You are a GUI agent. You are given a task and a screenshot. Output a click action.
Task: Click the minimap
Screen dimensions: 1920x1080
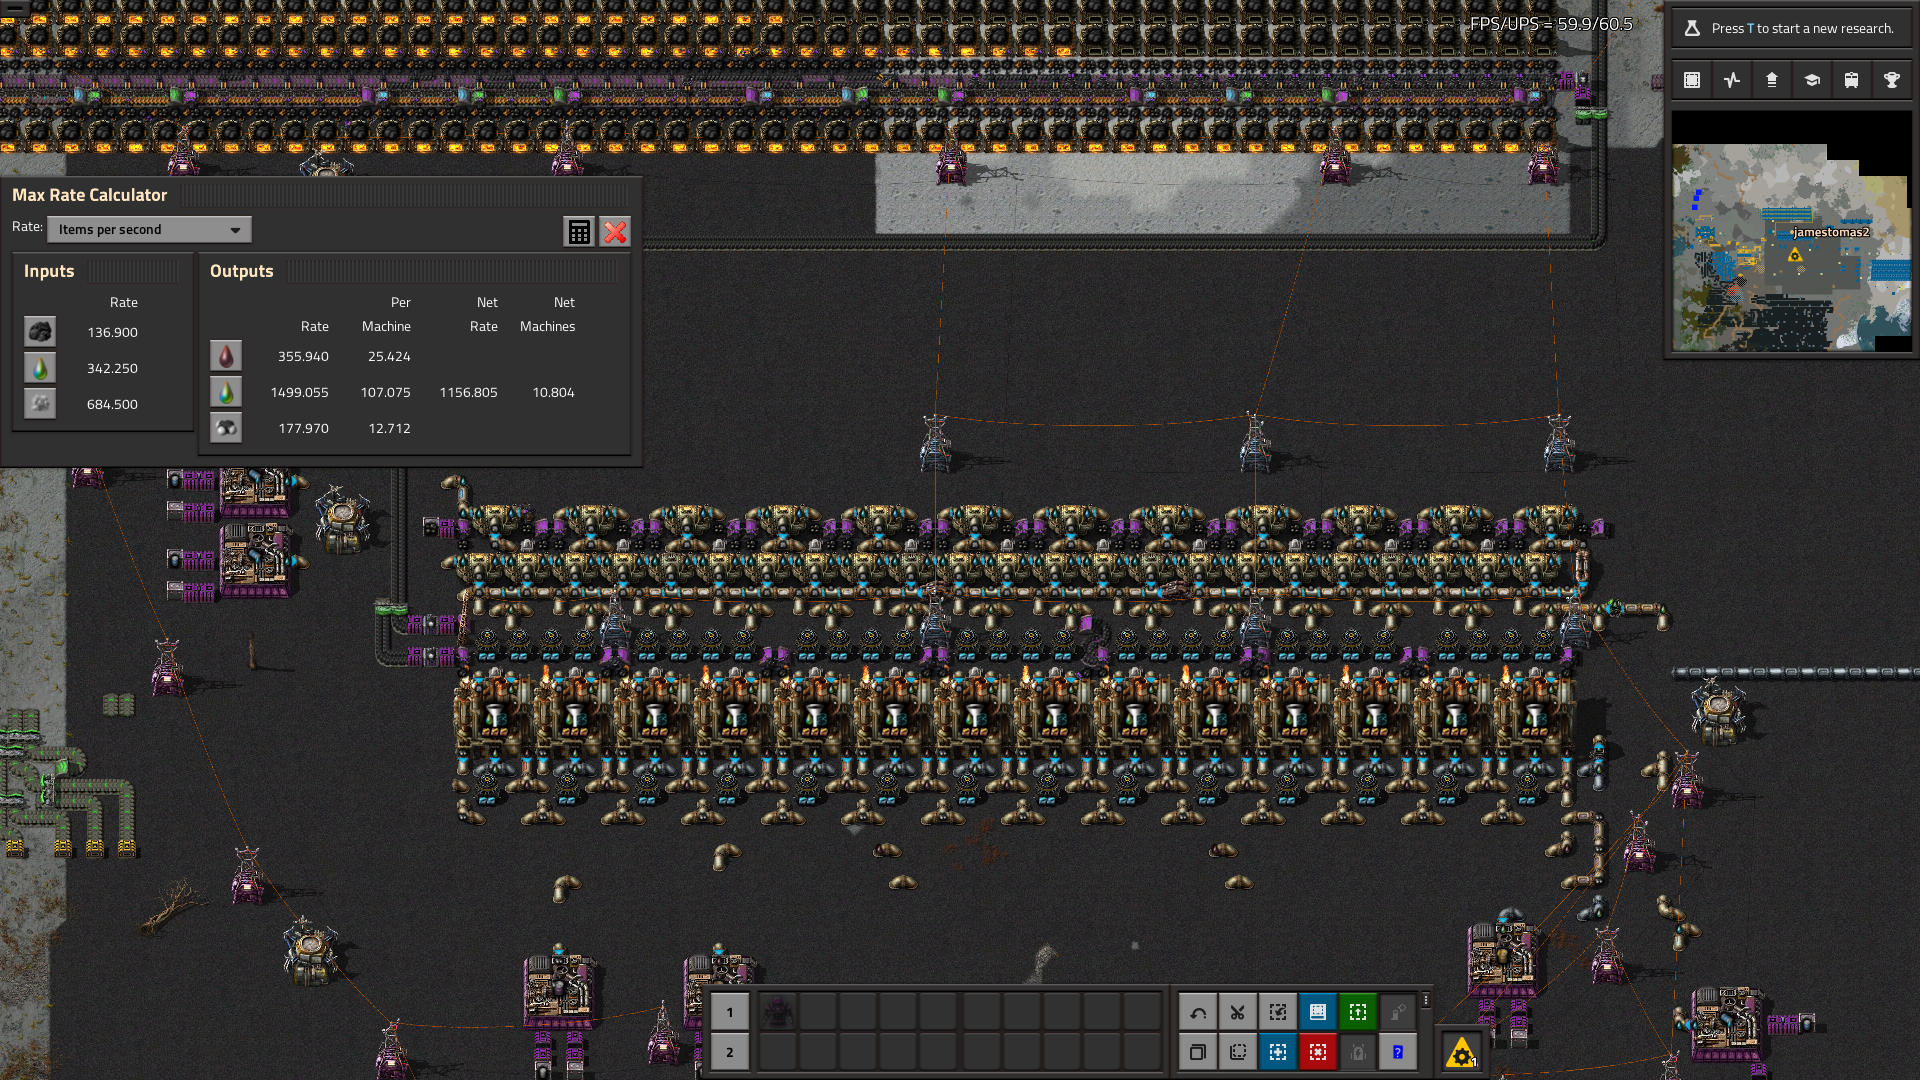(1791, 231)
